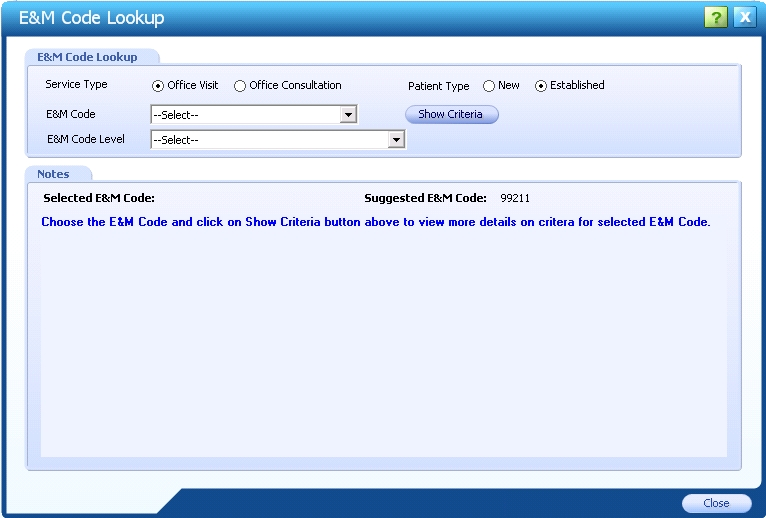Click the E&M Code Lookup window title
This screenshot has width=766, height=518.
[x=91, y=18]
